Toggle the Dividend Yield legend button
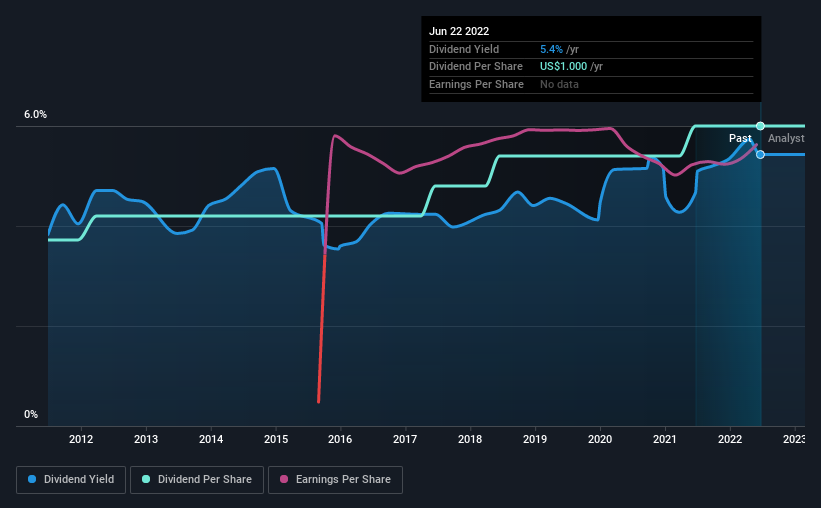 tap(71, 480)
